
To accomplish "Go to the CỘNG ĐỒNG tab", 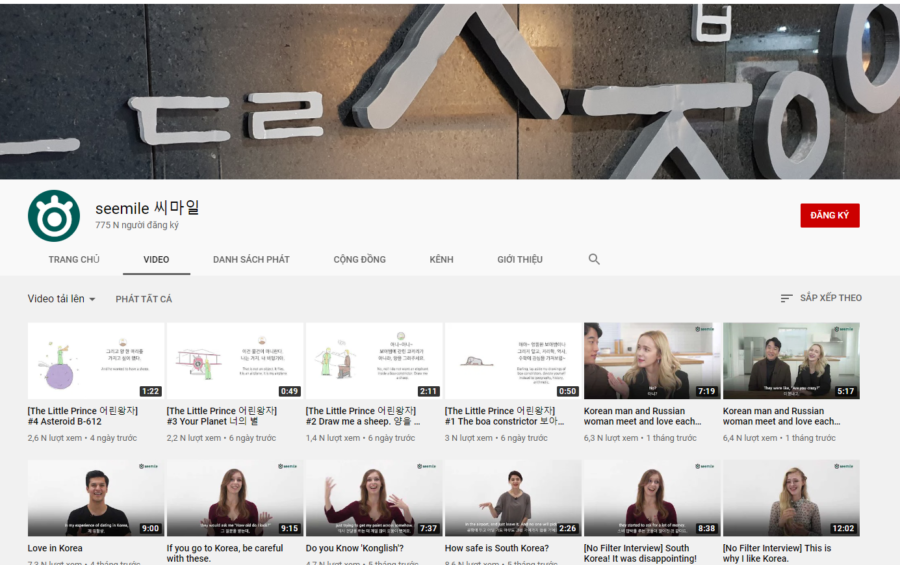I will point(360,260).
